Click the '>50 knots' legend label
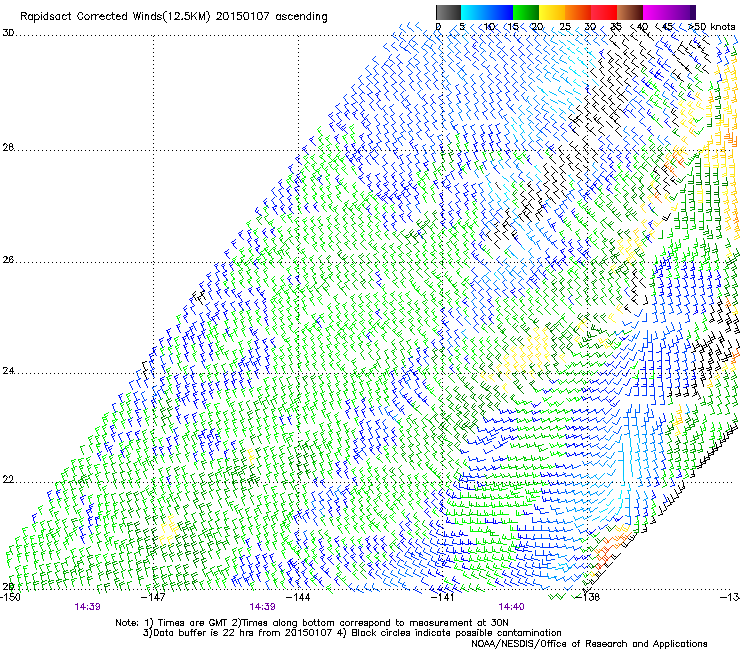 point(712,27)
